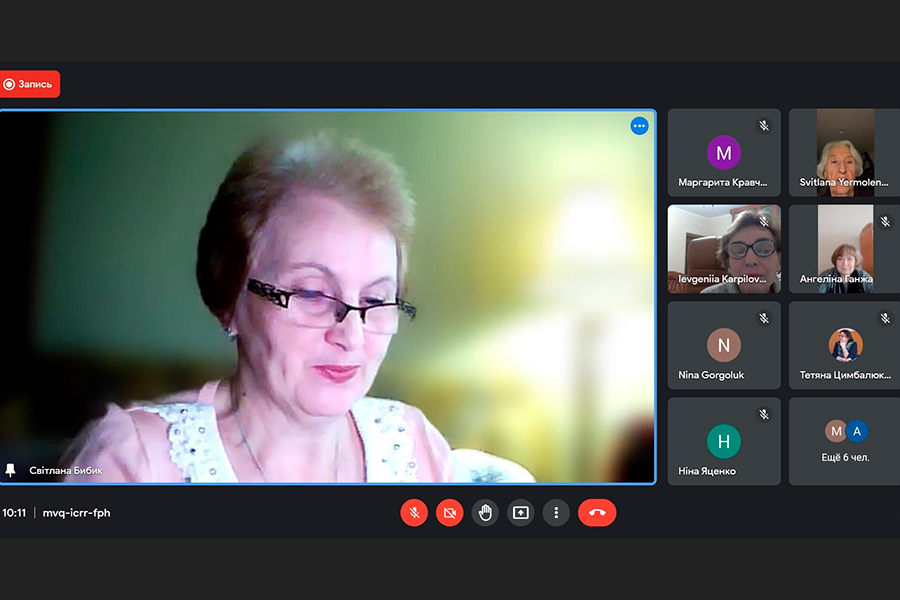The width and height of the screenshot is (900, 600).
Task: Click the brown N avatar
Action: 724,345
